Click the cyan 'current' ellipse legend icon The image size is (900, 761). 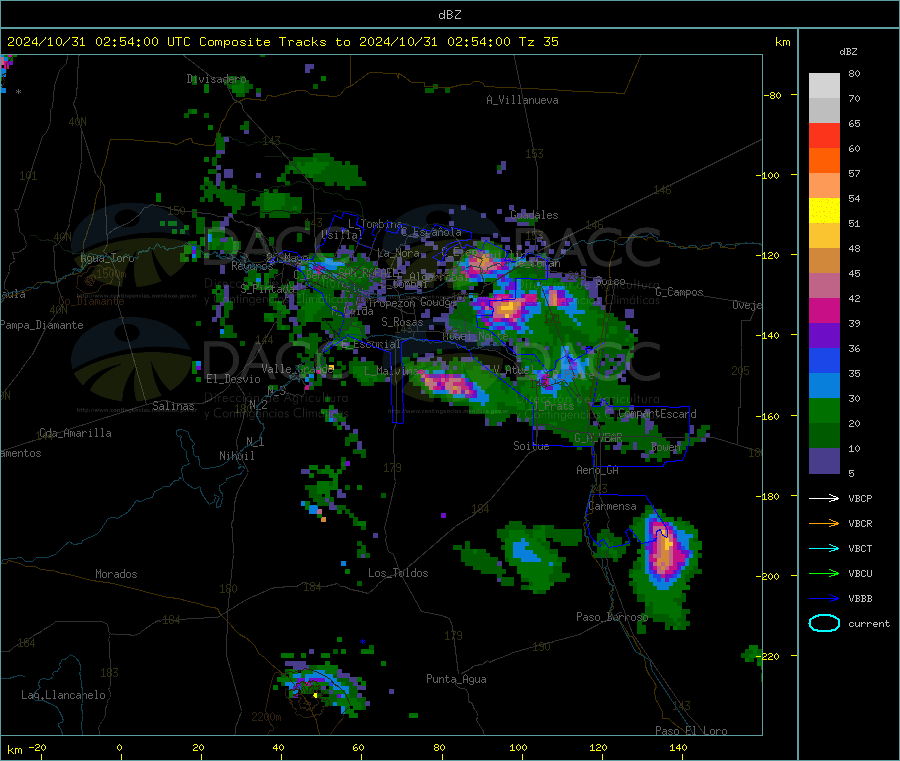point(824,623)
